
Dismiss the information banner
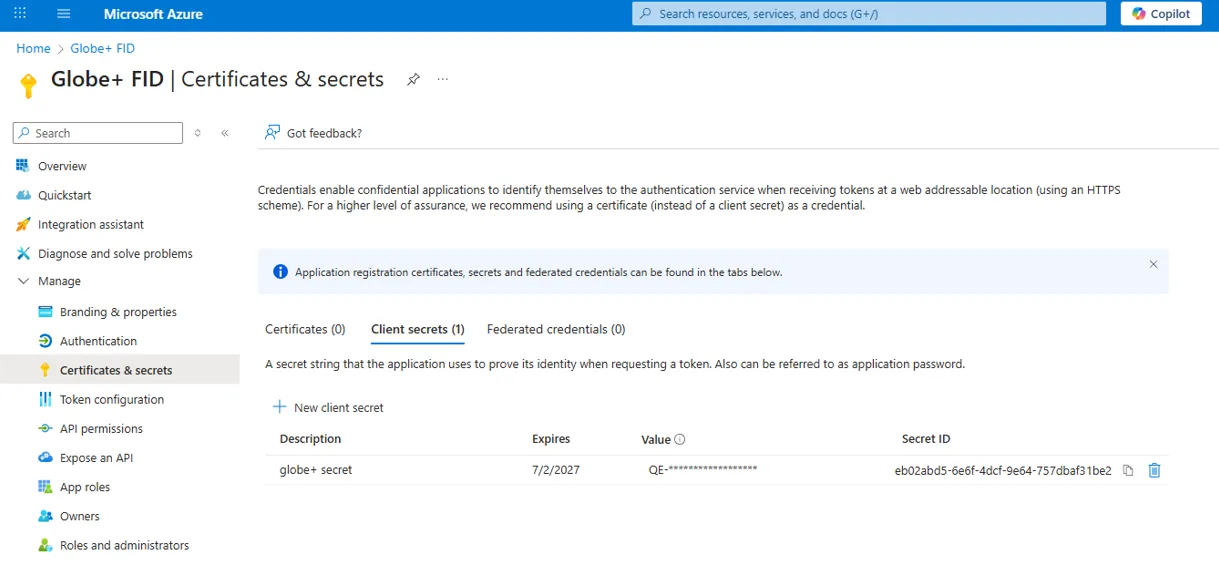1153,265
